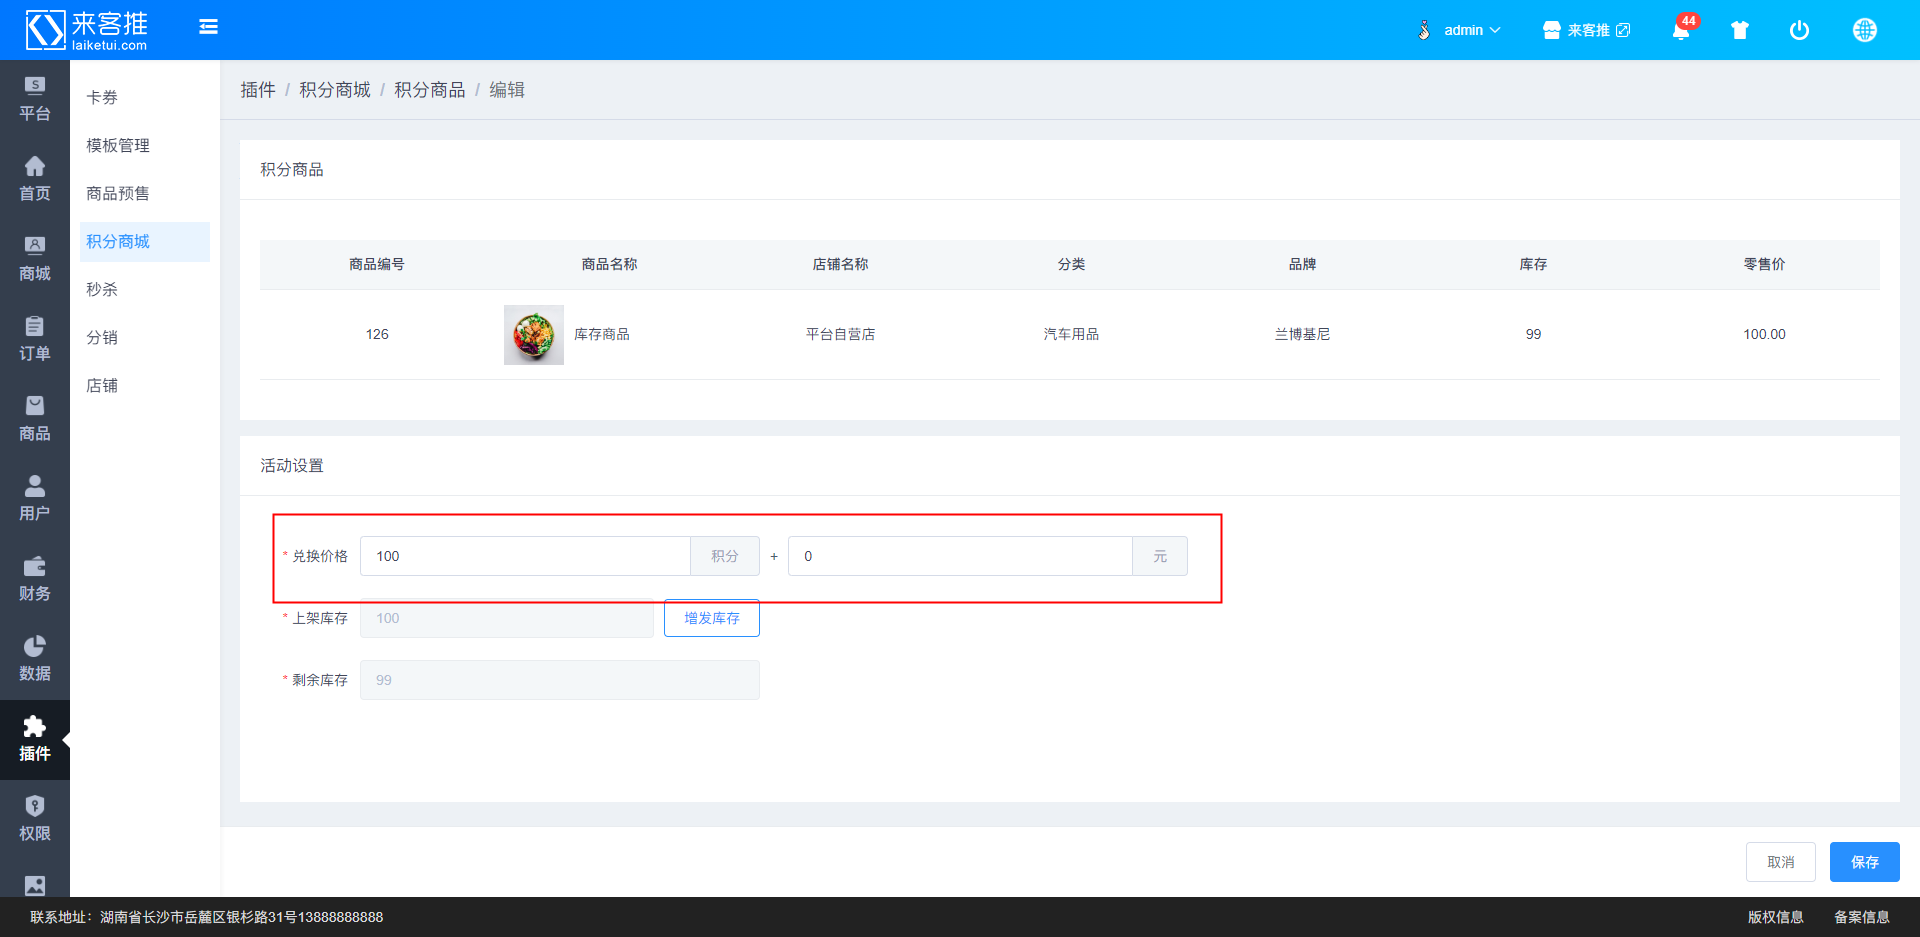Click the 剩余库存 input field
The width and height of the screenshot is (1920, 937).
tap(560, 680)
